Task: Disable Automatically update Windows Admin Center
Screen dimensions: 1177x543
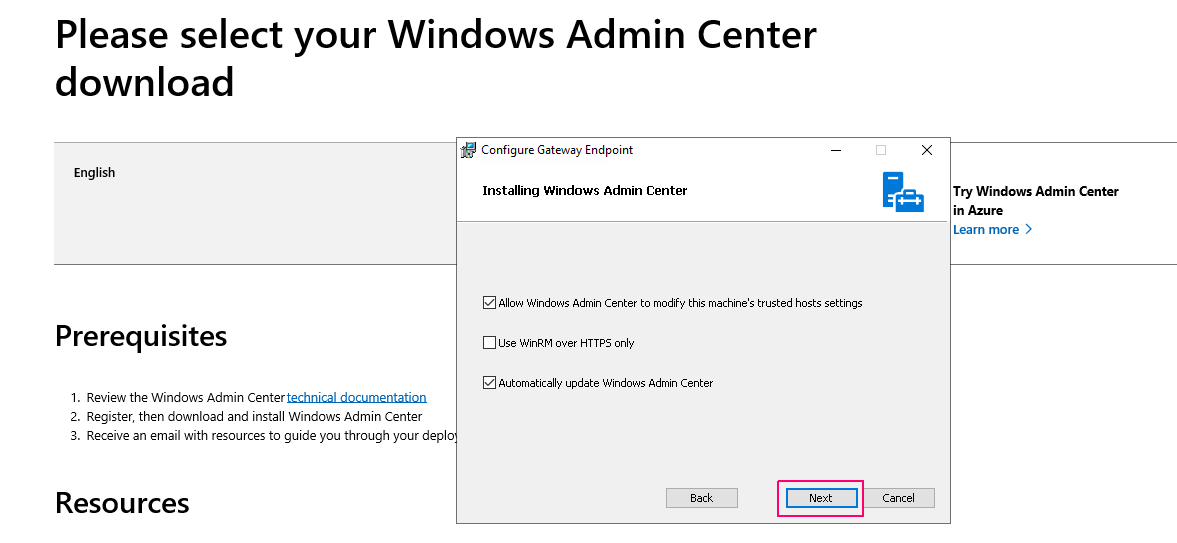Action: [489, 383]
